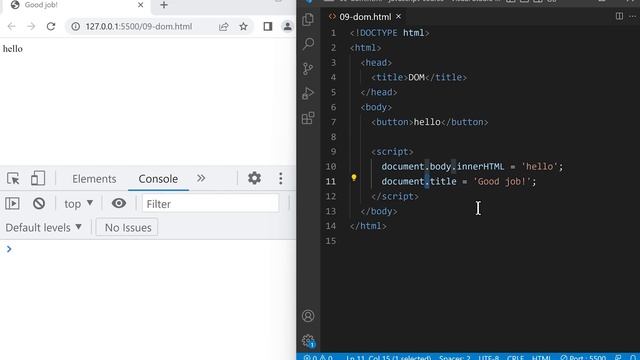Click the lightbulb code action on line 11
This screenshot has height=360, width=640.
point(354,178)
